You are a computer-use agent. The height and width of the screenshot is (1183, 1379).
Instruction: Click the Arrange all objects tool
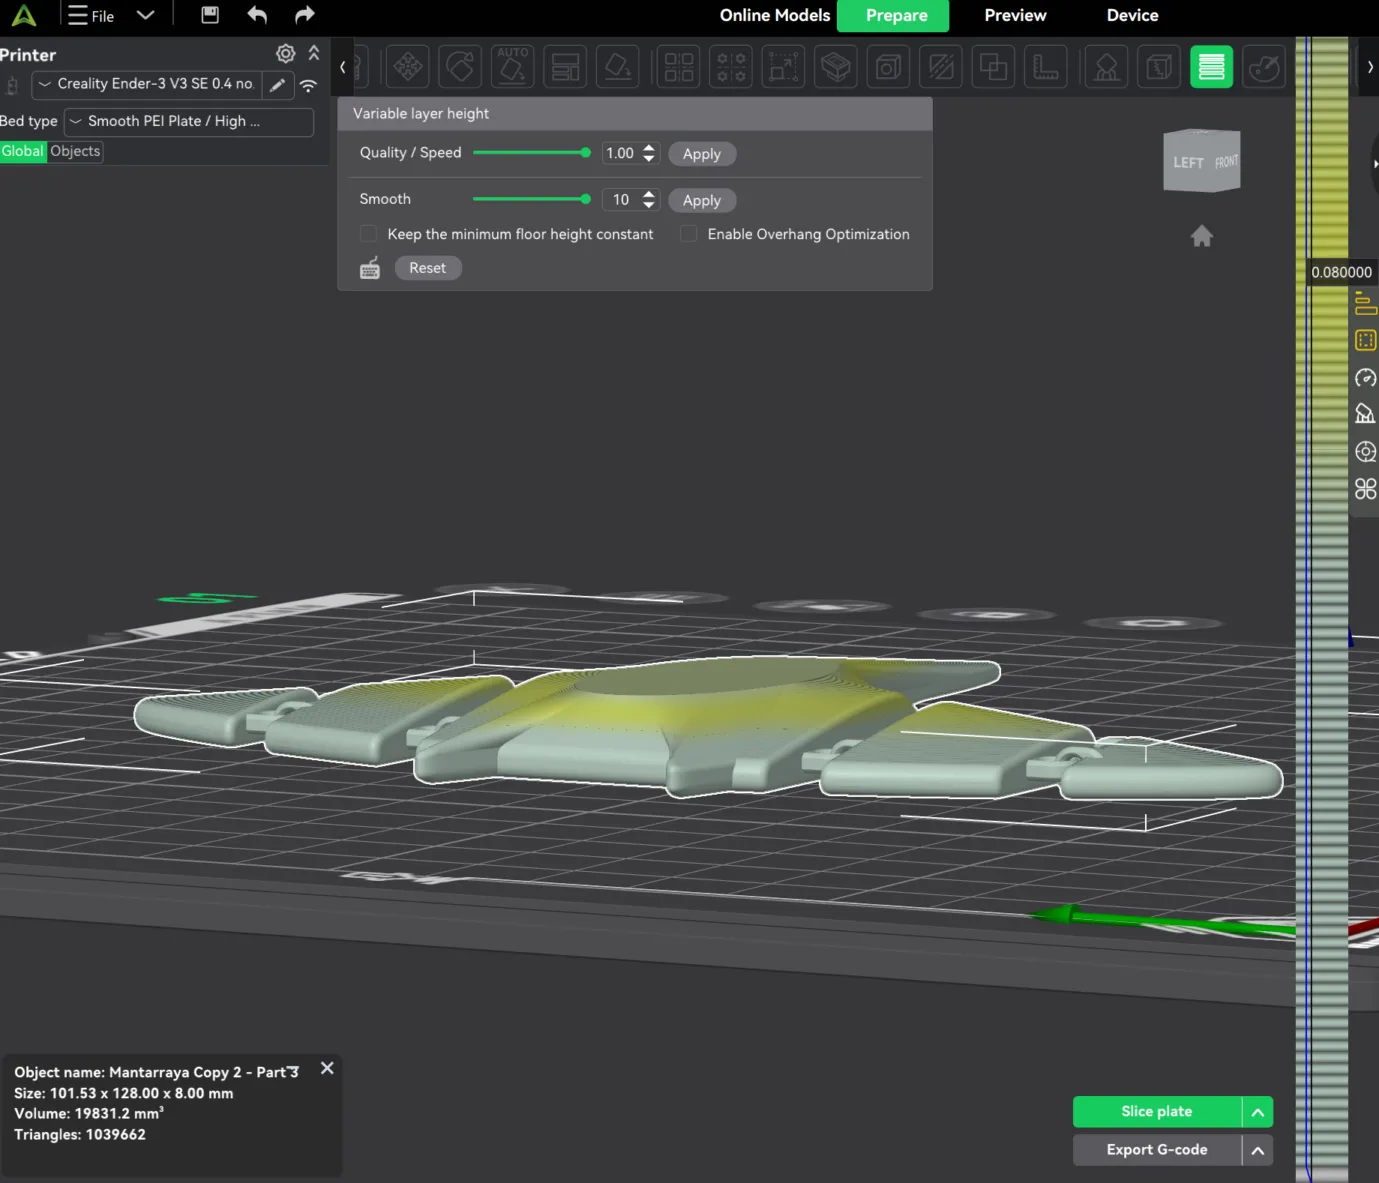pyautogui.click(x=565, y=67)
